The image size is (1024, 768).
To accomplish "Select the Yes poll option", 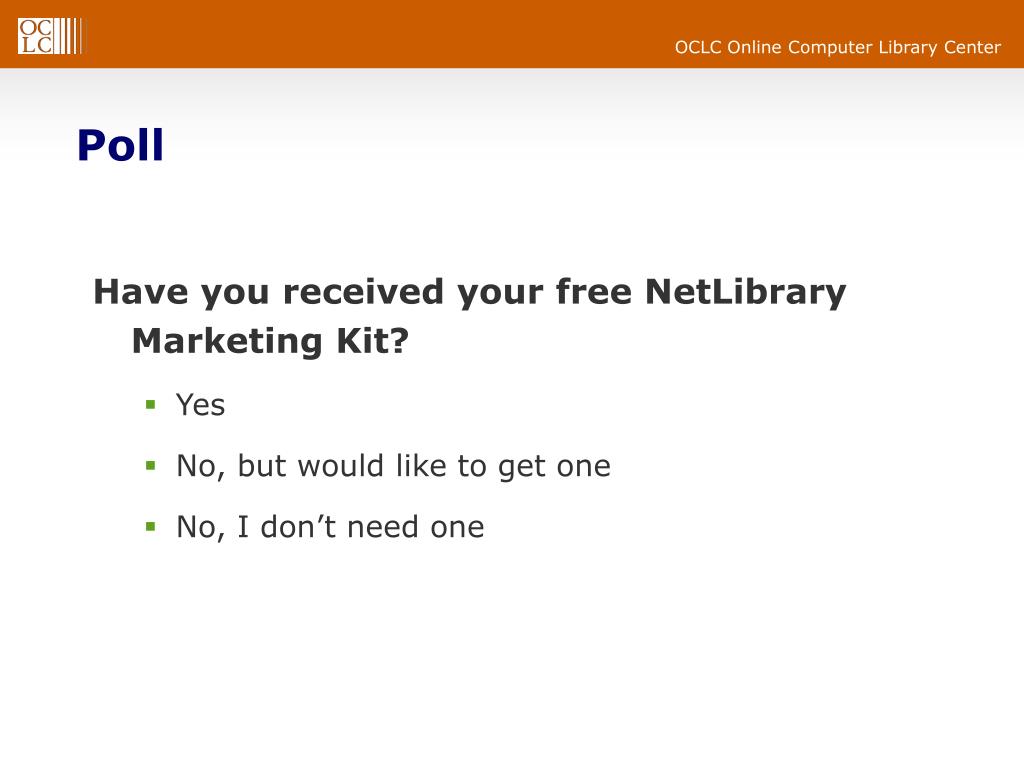I will (201, 405).
